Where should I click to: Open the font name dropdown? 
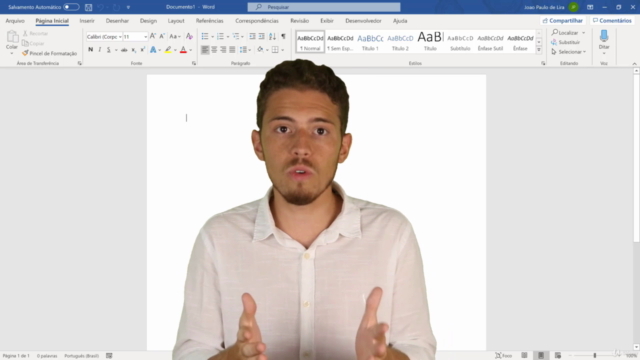point(120,37)
